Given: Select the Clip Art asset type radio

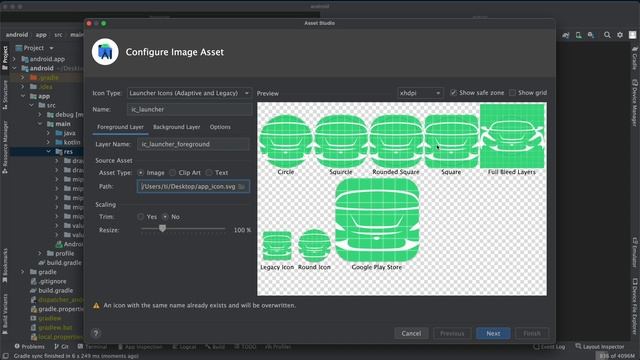Looking at the screenshot, I should click(x=173, y=173).
